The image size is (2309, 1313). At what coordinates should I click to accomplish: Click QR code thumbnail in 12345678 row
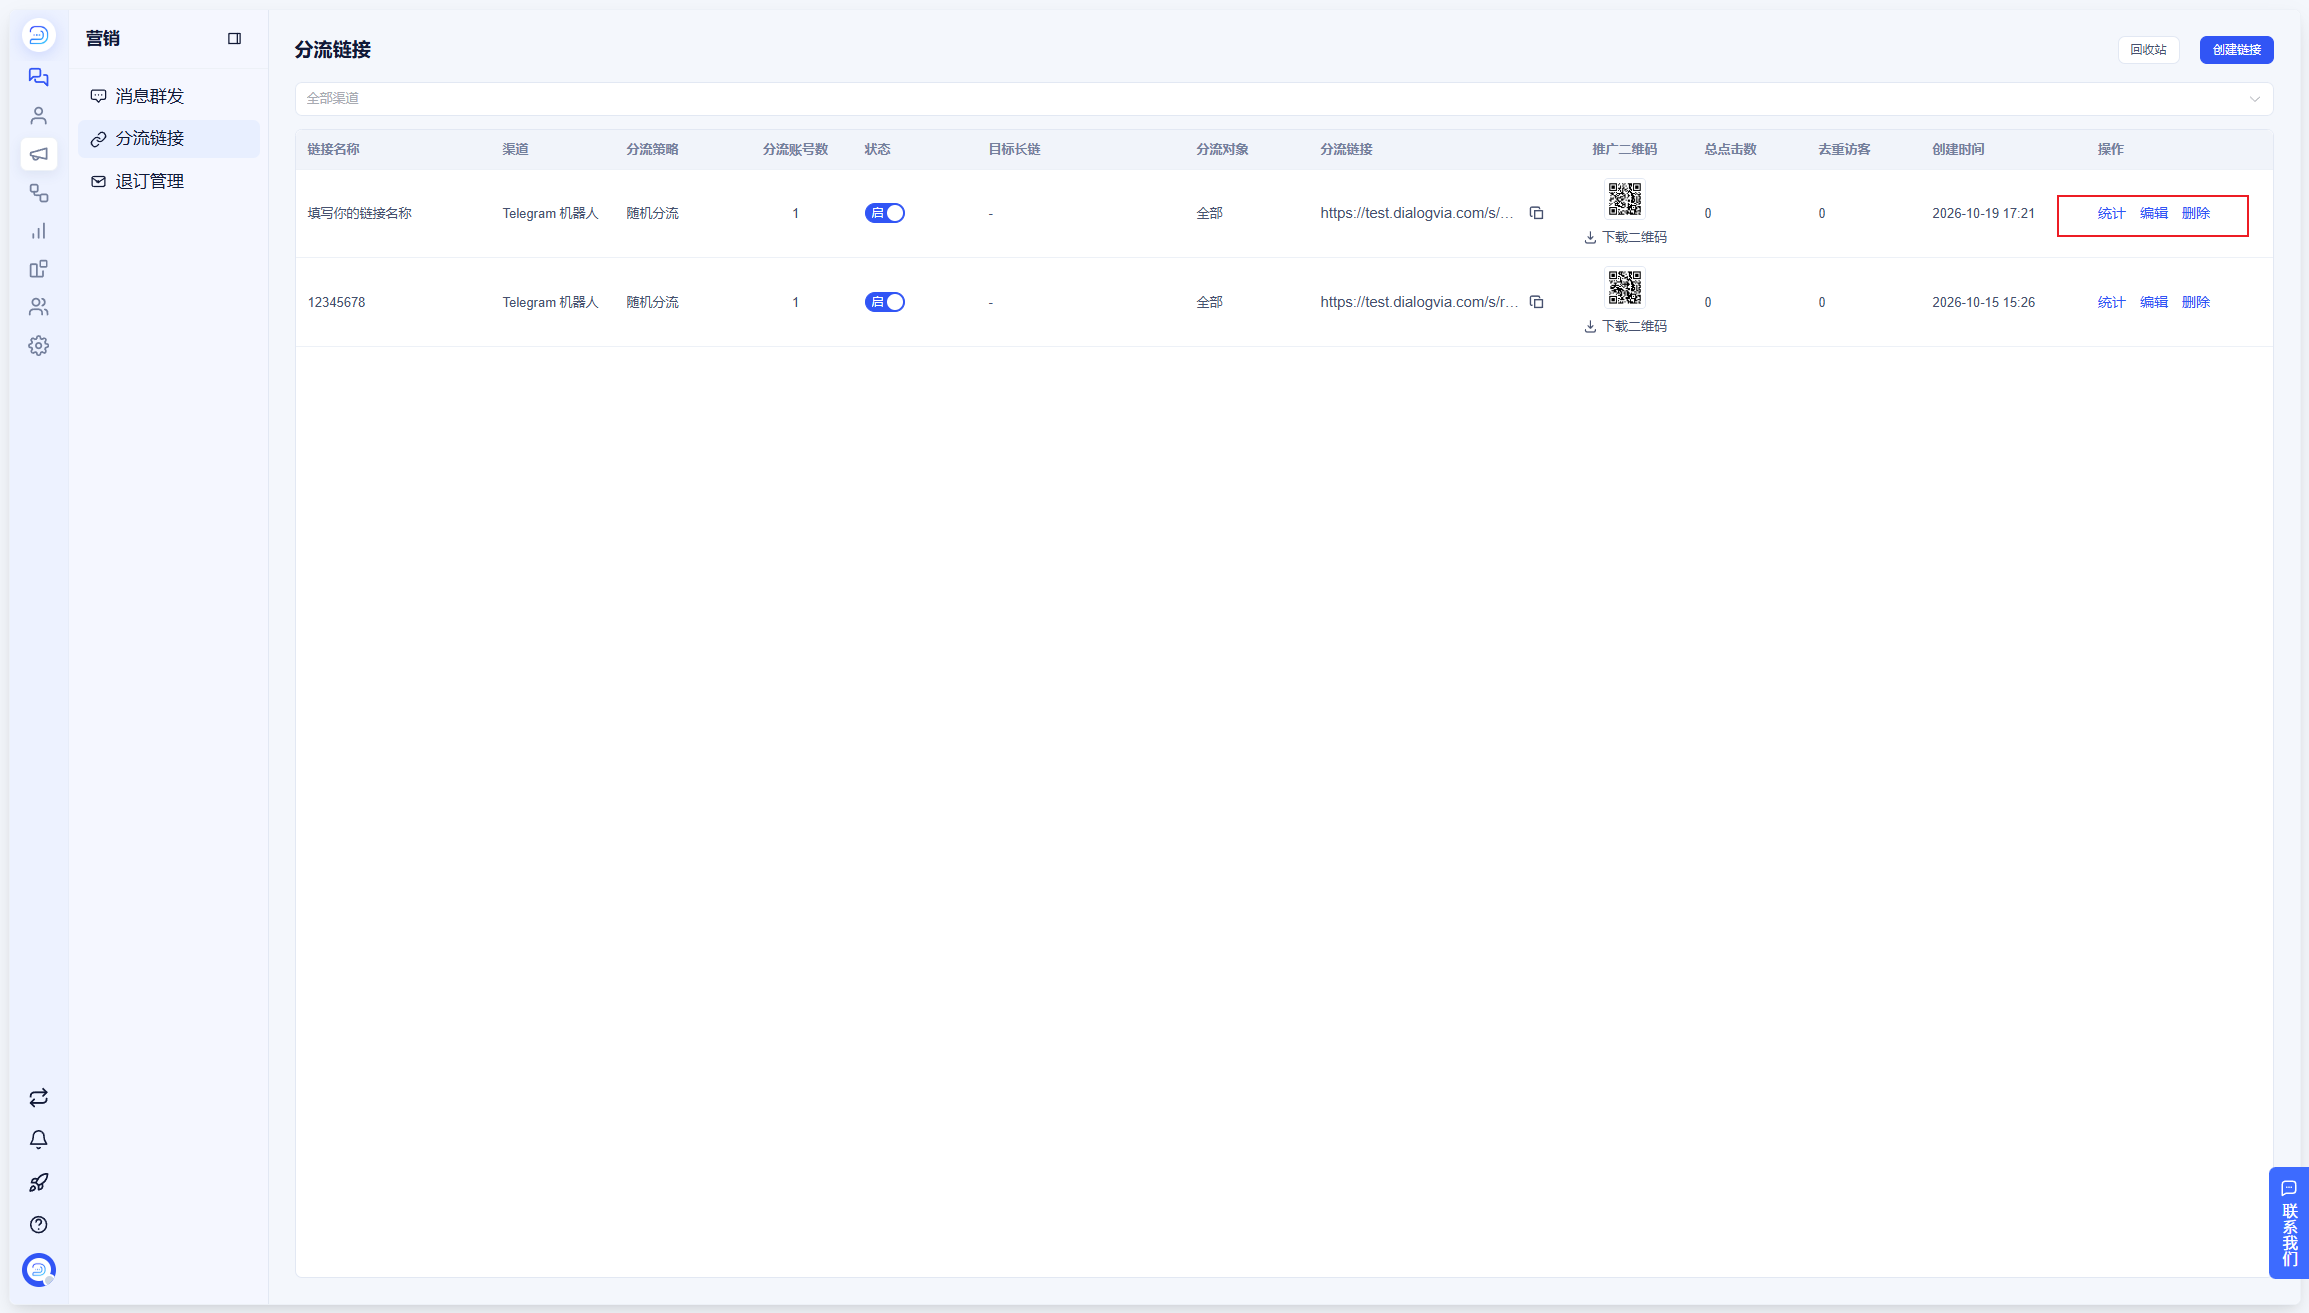pyautogui.click(x=1624, y=288)
